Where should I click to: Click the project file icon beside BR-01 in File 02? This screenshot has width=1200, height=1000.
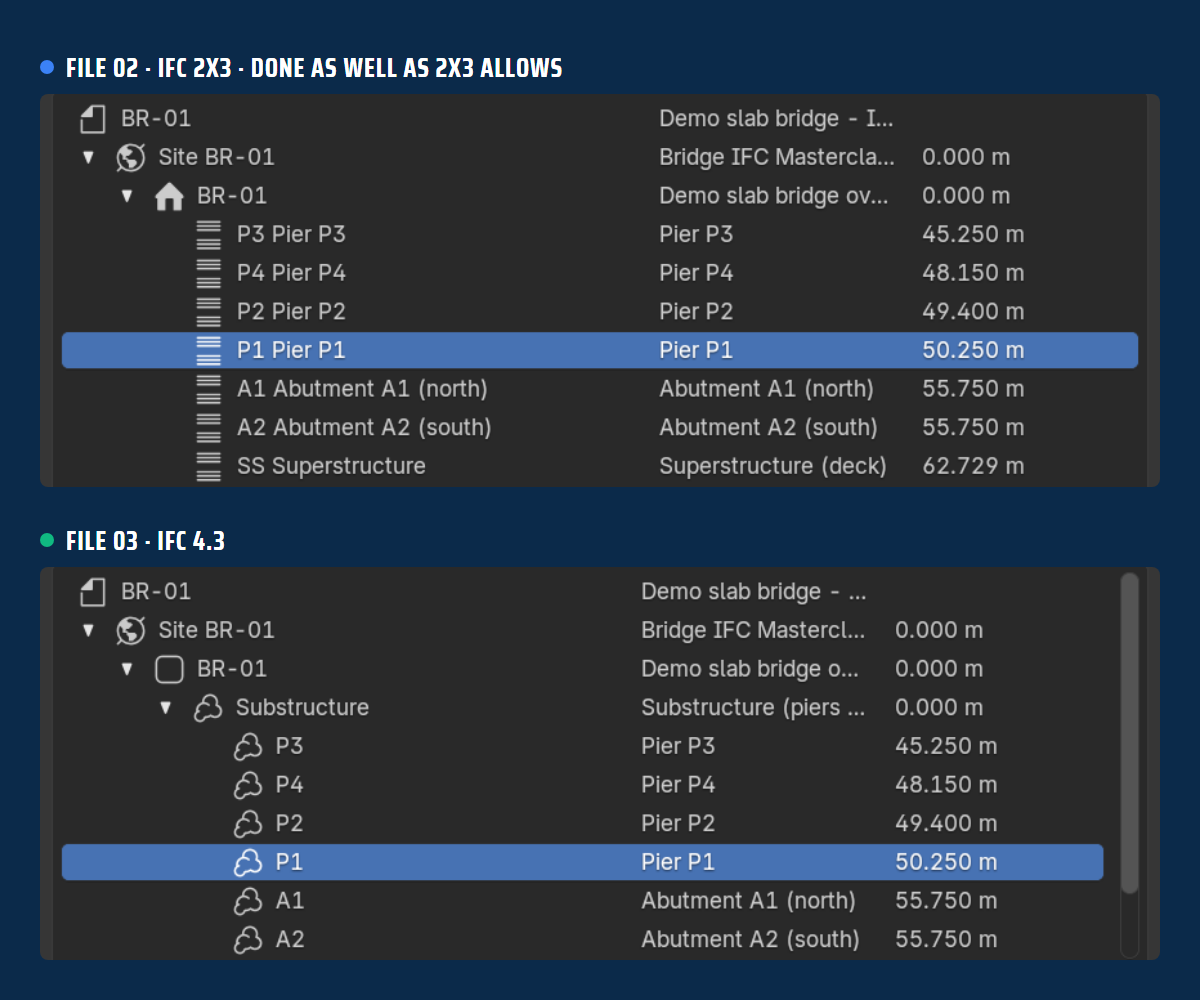tap(93, 119)
